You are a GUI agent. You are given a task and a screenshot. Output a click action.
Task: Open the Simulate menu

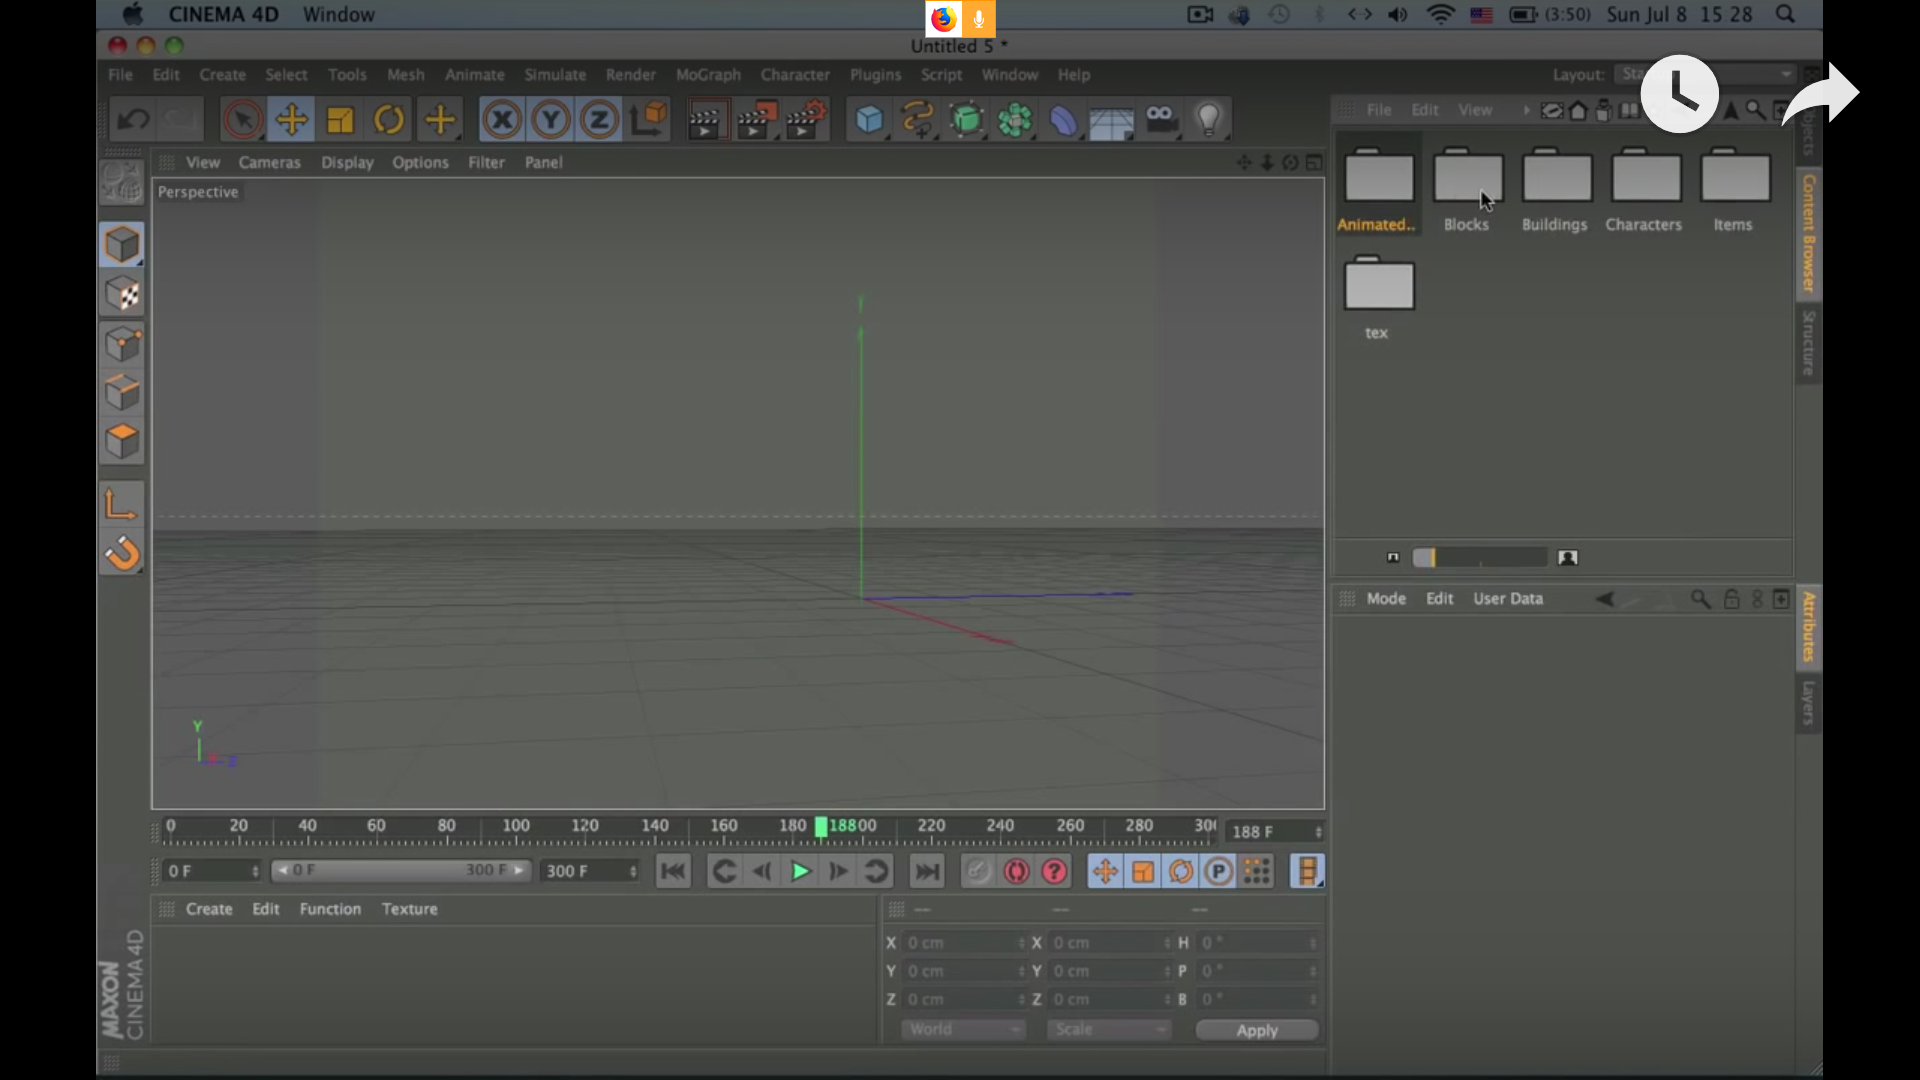point(555,75)
